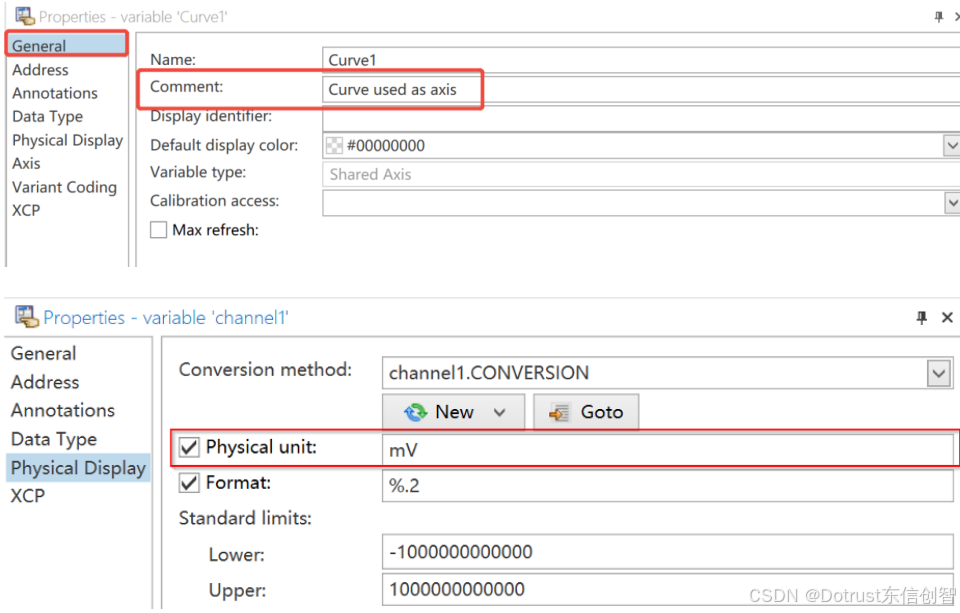Click the 'Conversion method:' label
The width and height of the screenshot is (960, 613).
pyautogui.click(x=265, y=369)
